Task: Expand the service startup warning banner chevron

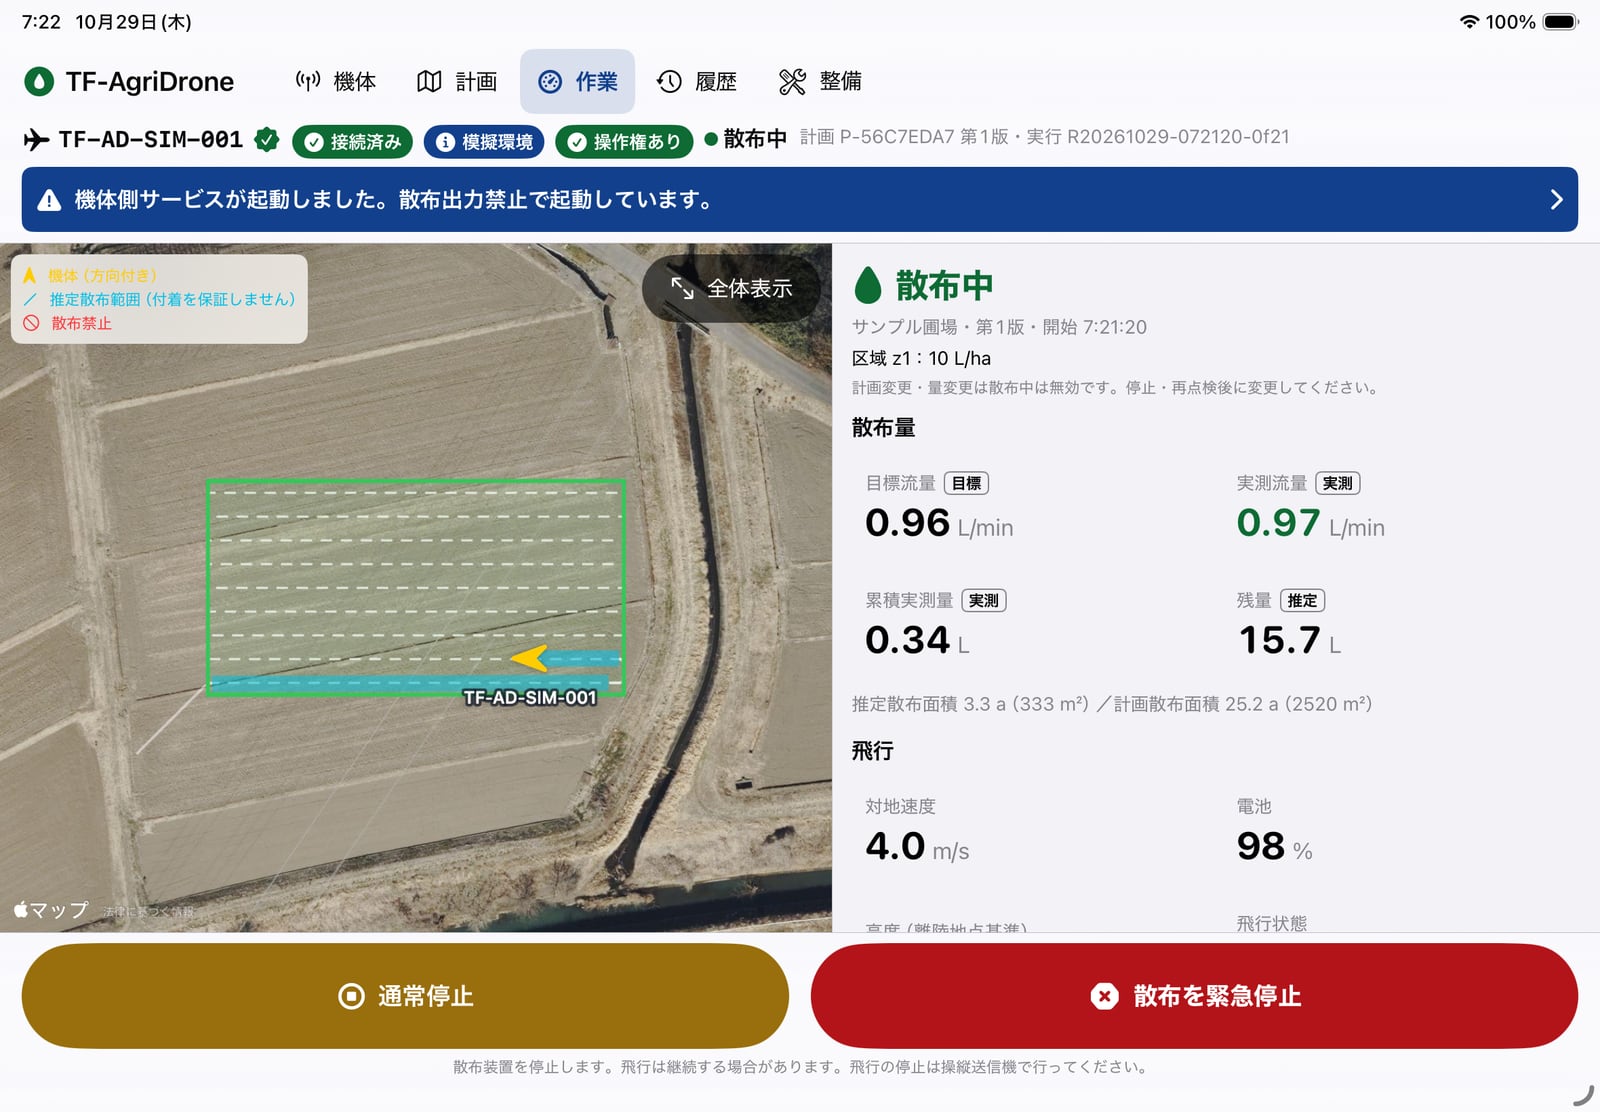Action: click(1556, 200)
